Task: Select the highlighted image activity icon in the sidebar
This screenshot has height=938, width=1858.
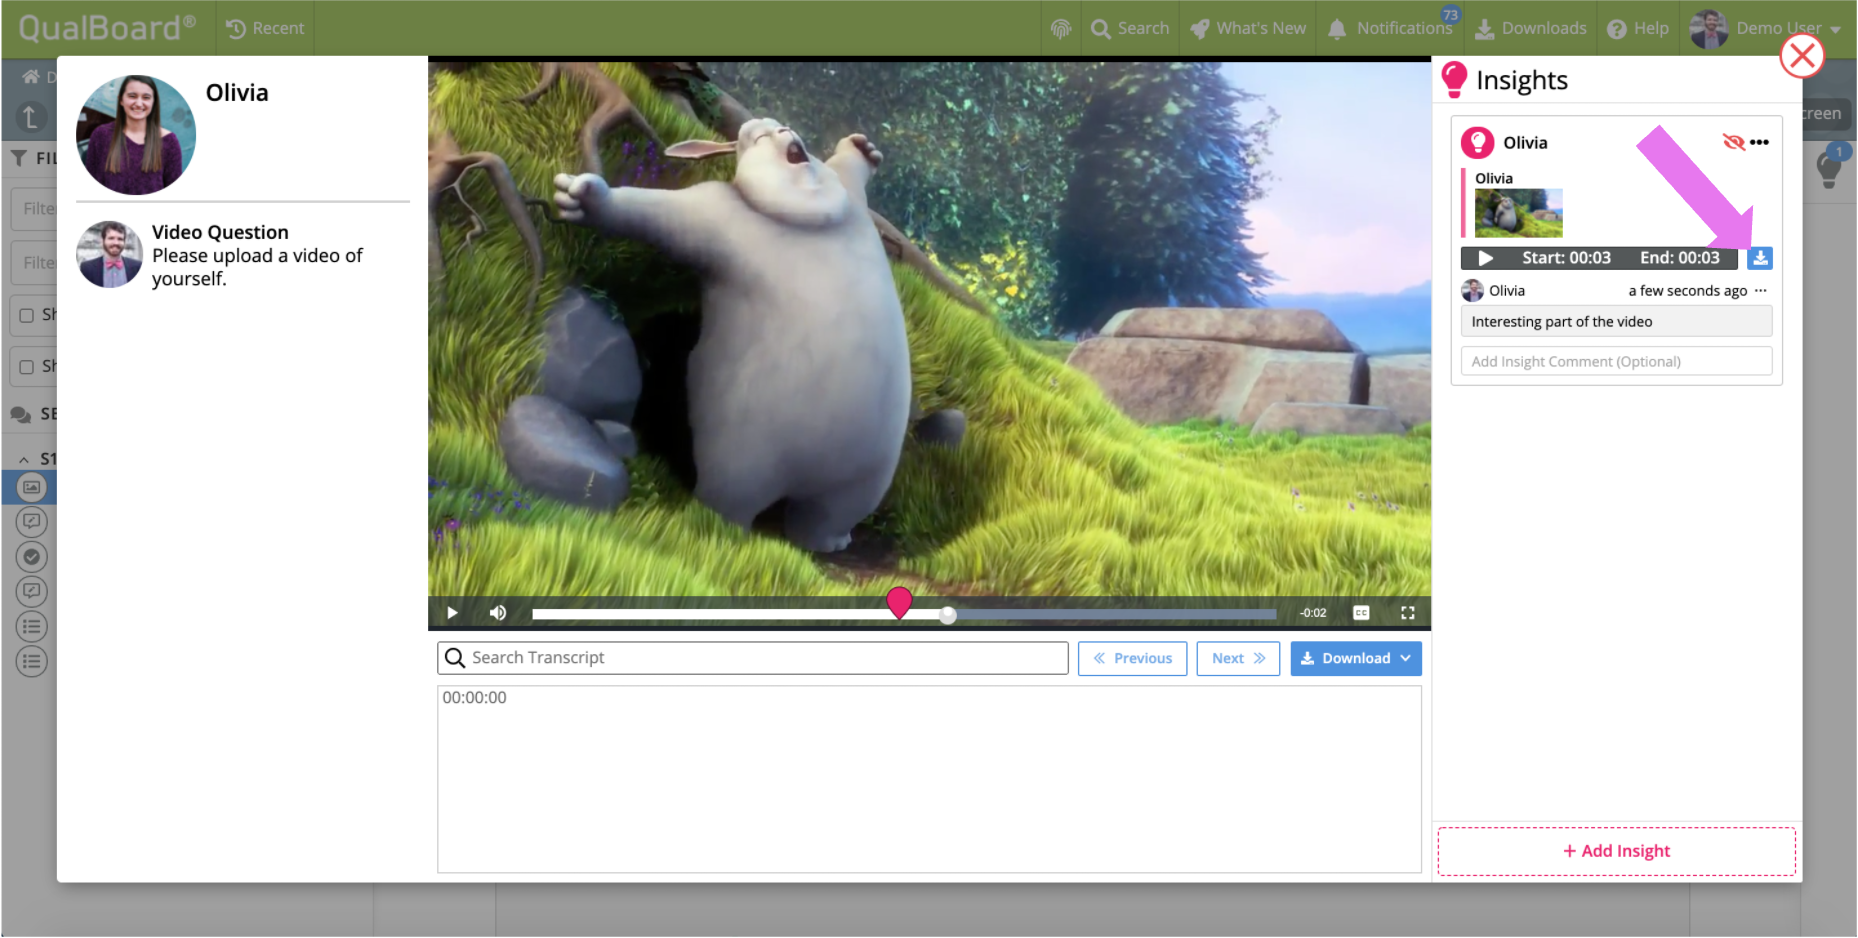Action: coord(32,487)
